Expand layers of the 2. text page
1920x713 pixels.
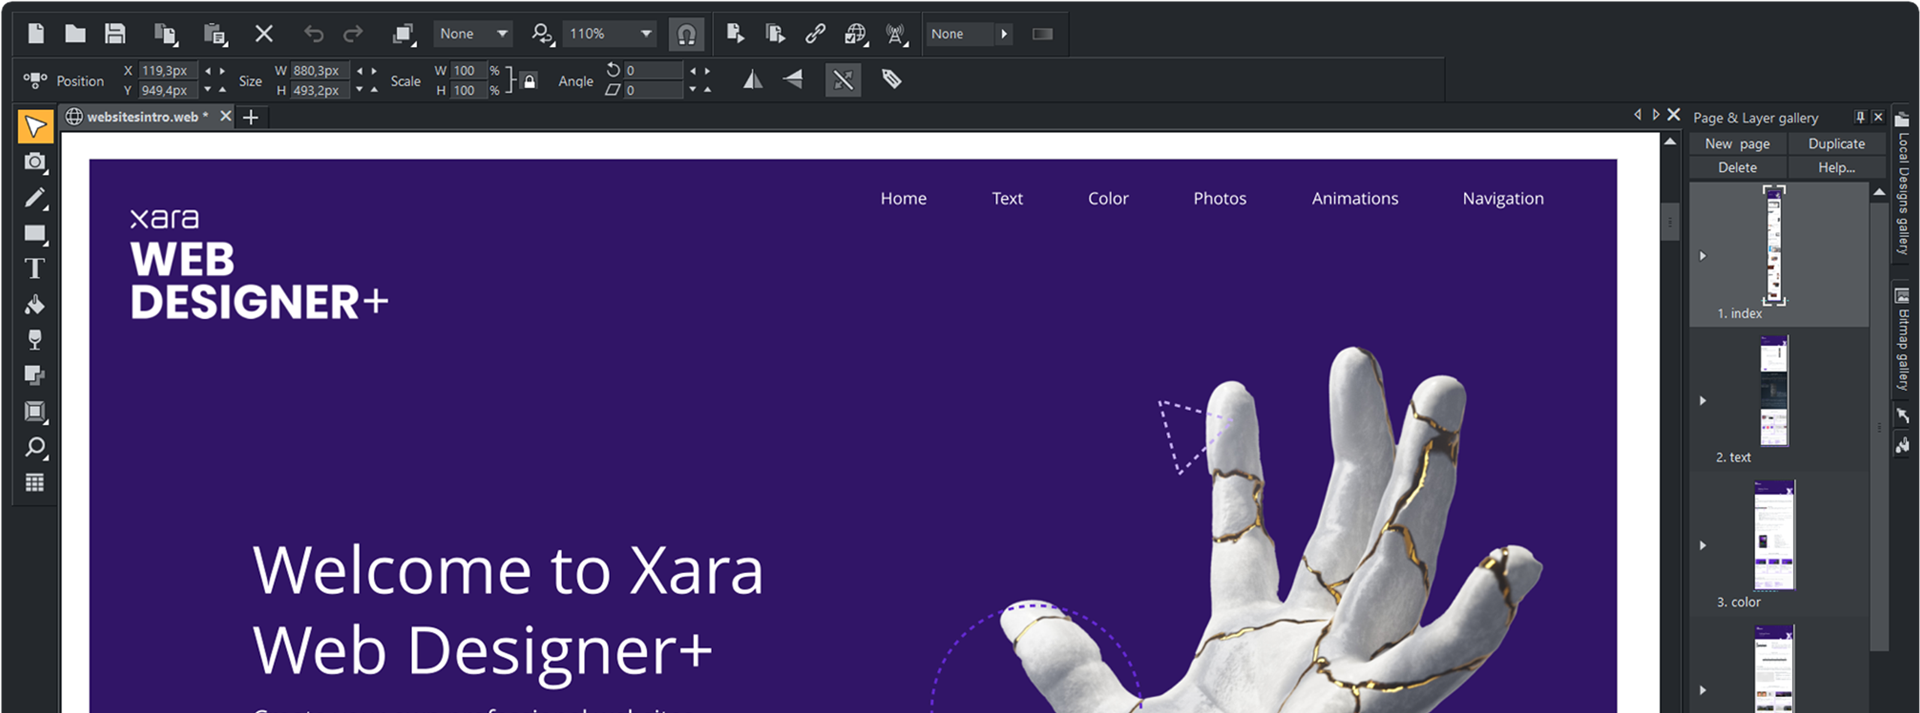pyautogui.click(x=1703, y=401)
